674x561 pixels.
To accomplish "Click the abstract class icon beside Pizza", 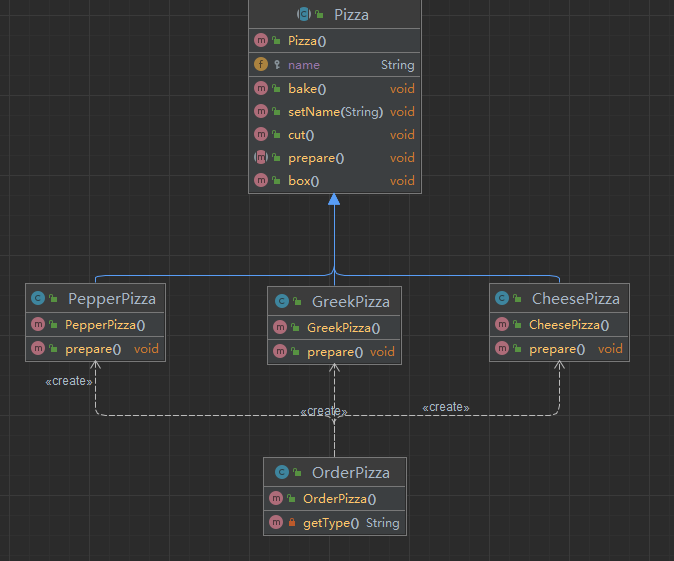I will click(304, 14).
